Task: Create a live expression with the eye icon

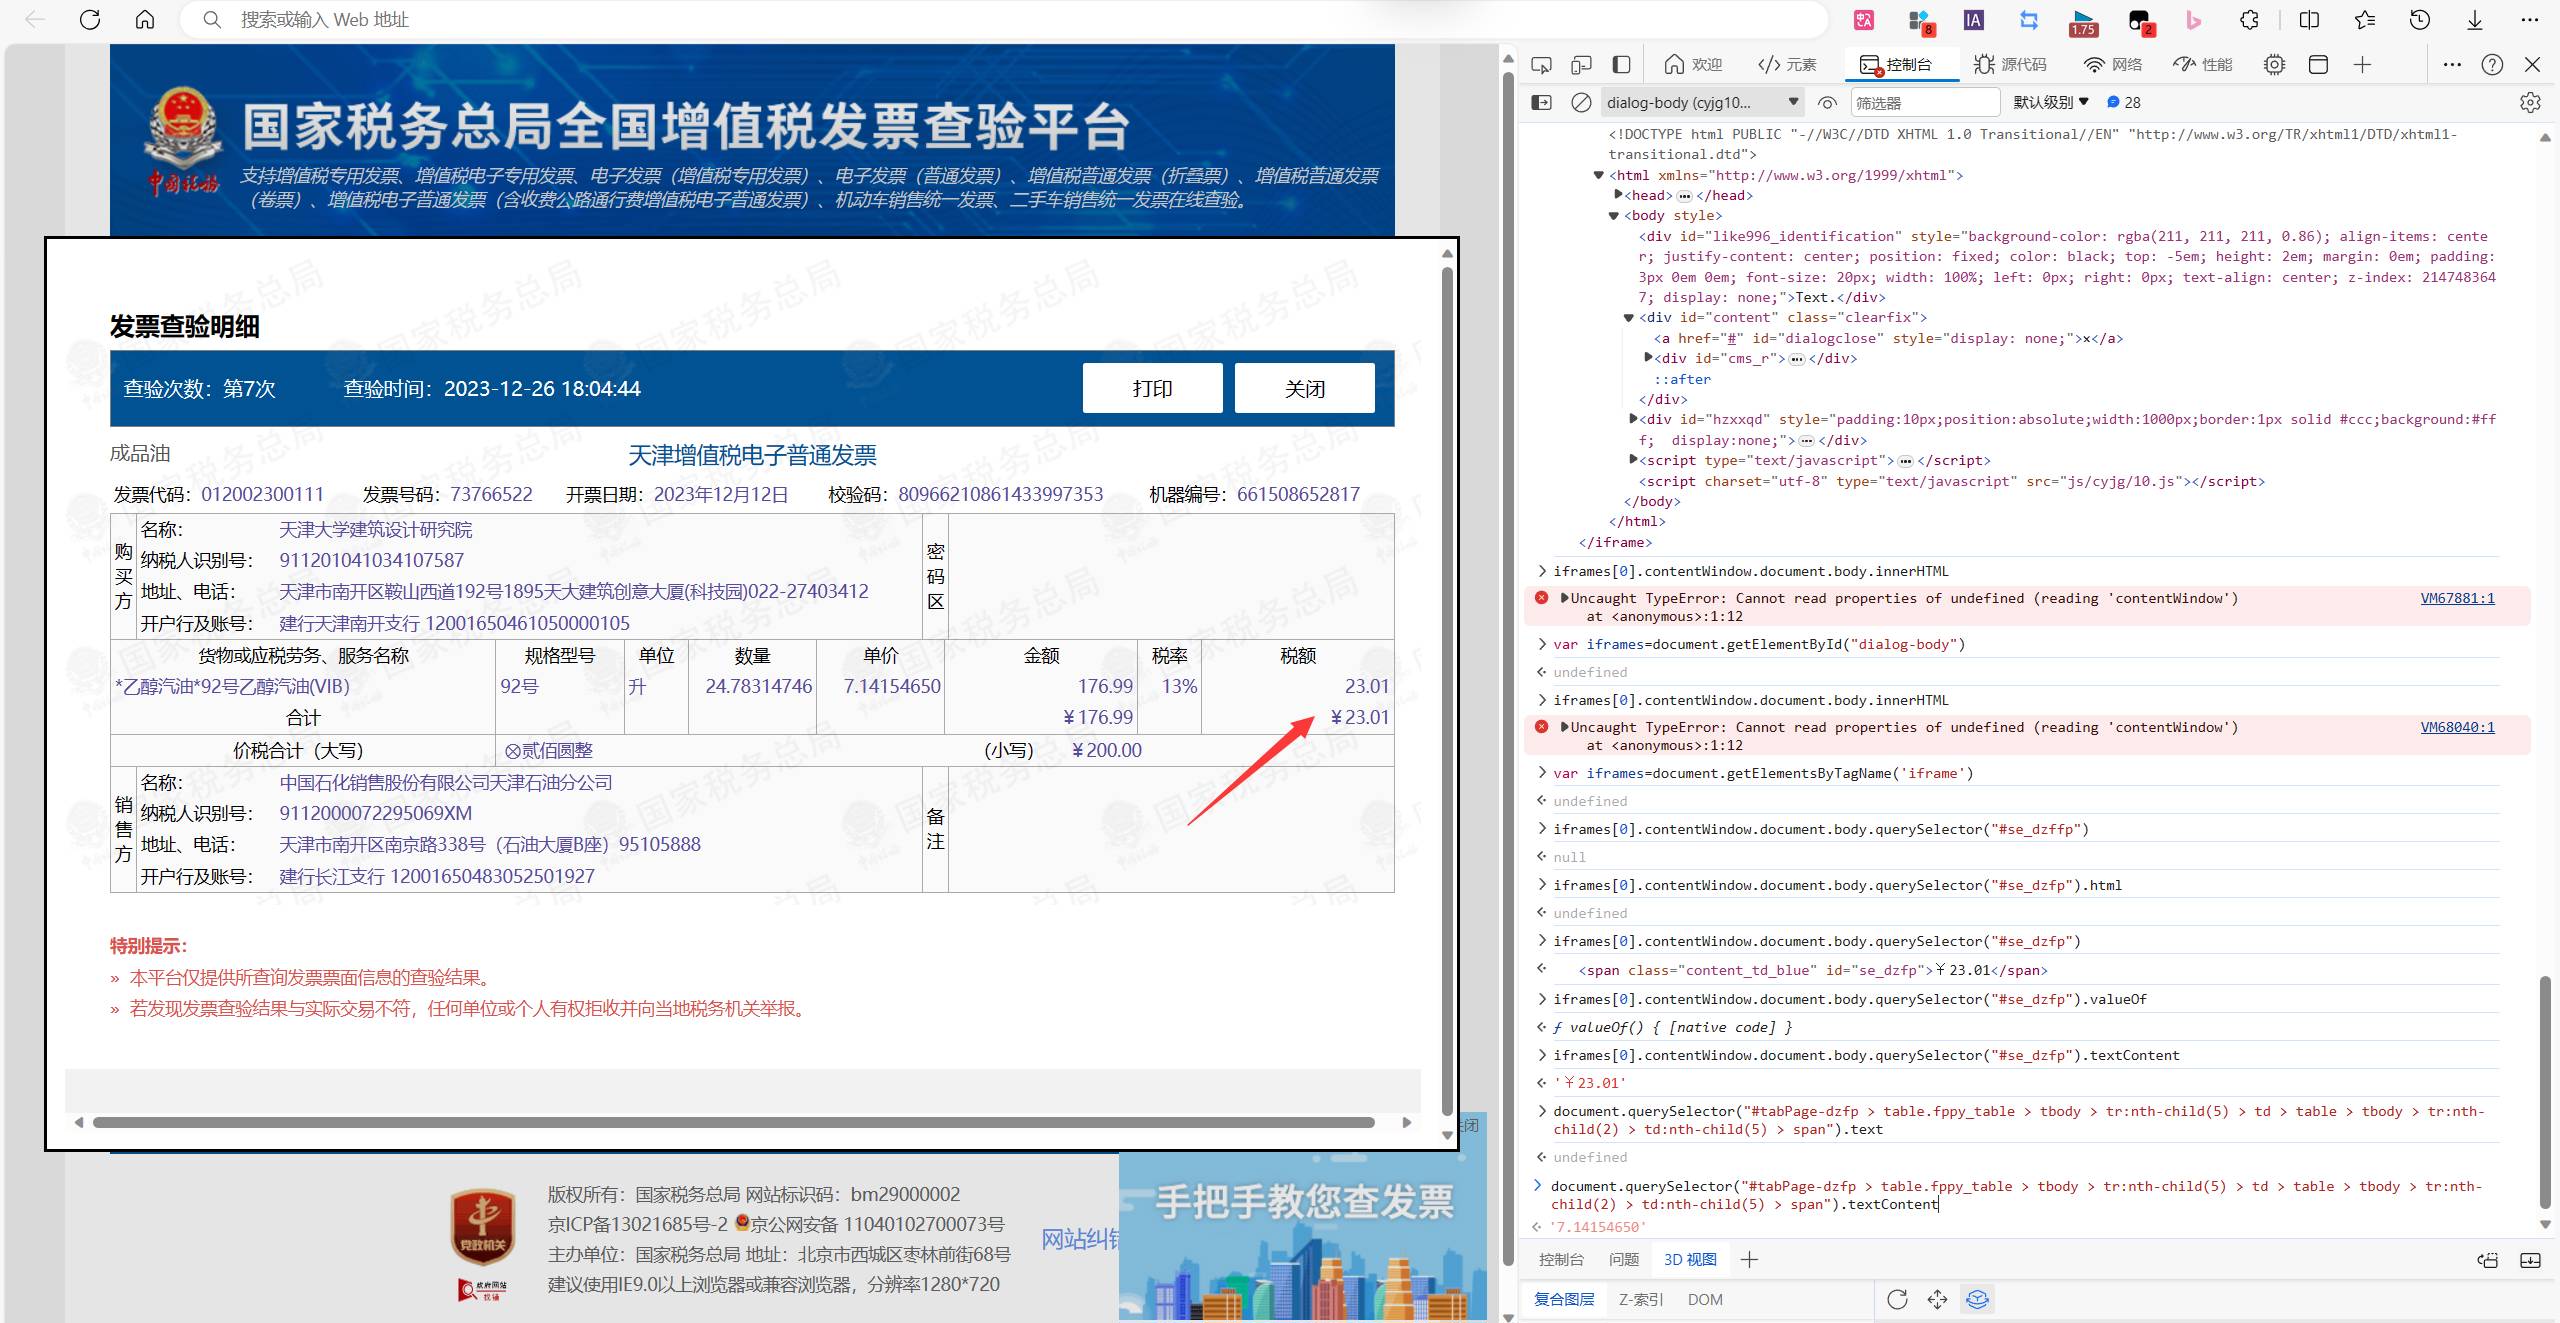Action: (1828, 101)
